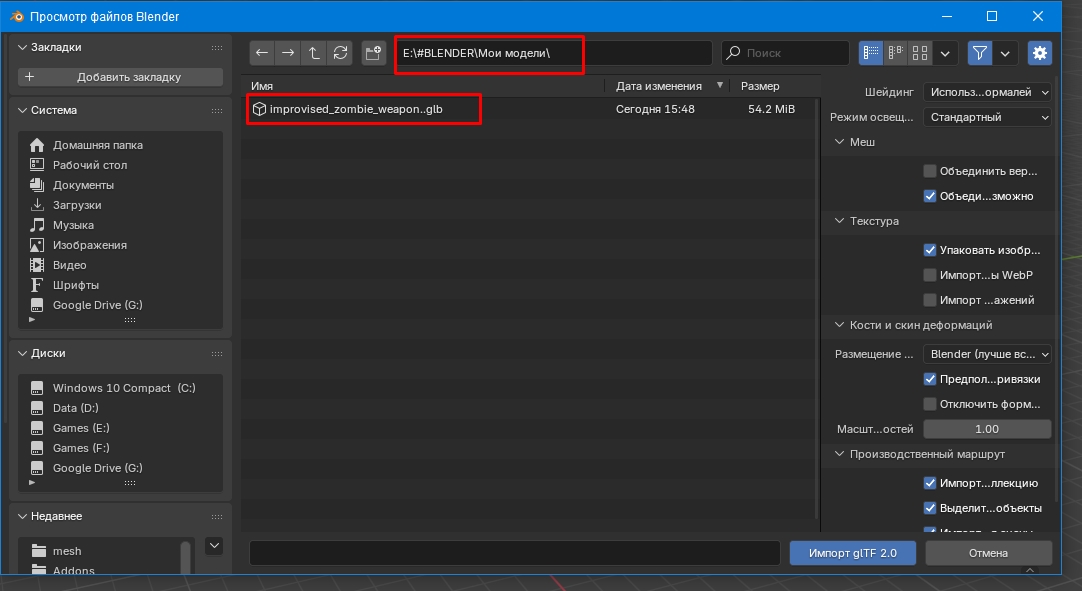Collapse Кости и скин деформаций section
The width and height of the screenshot is (1082, 591).
[x=839, y=324]
